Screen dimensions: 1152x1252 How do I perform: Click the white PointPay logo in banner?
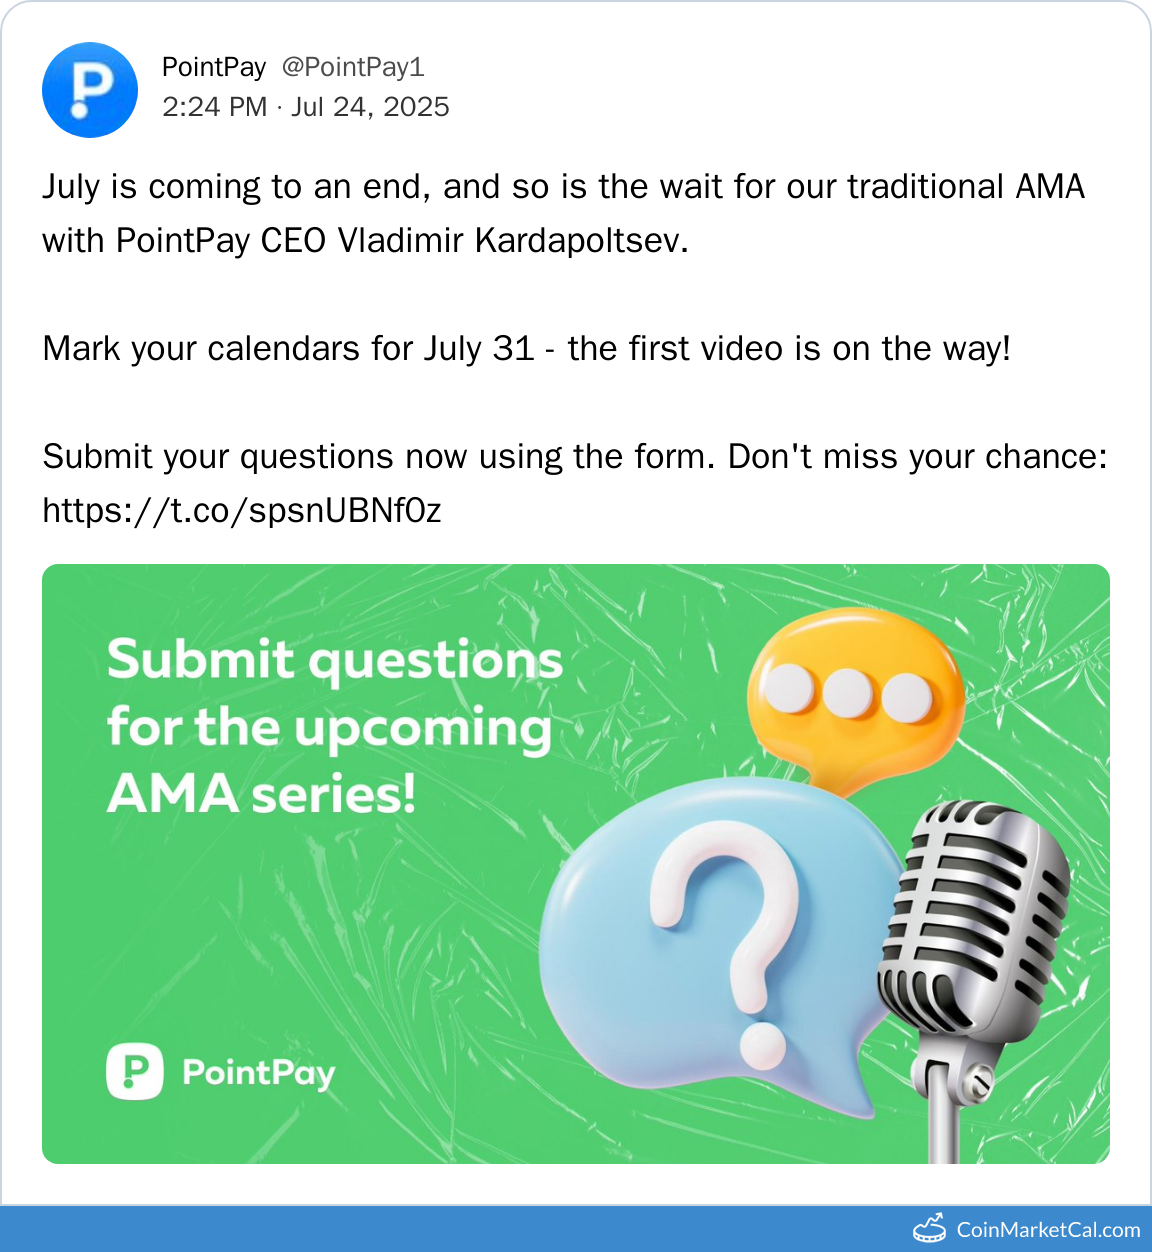pyautogui.click(x=135, y=1072)
